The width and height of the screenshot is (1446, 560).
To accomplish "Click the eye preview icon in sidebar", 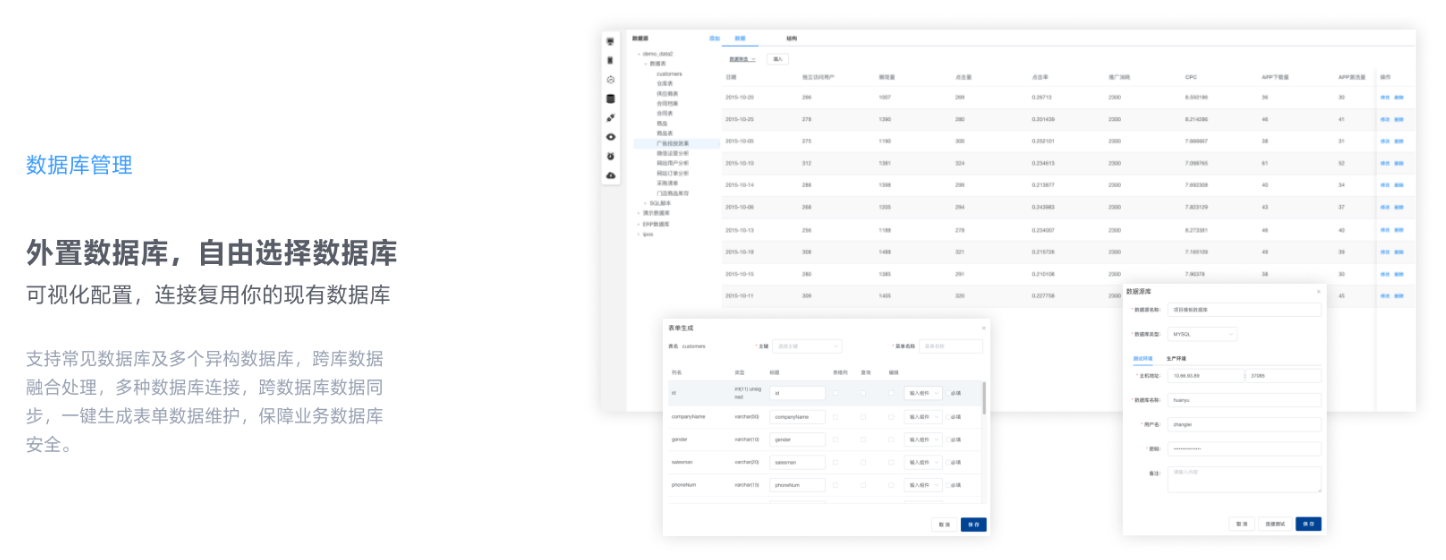I will [610, 137].
